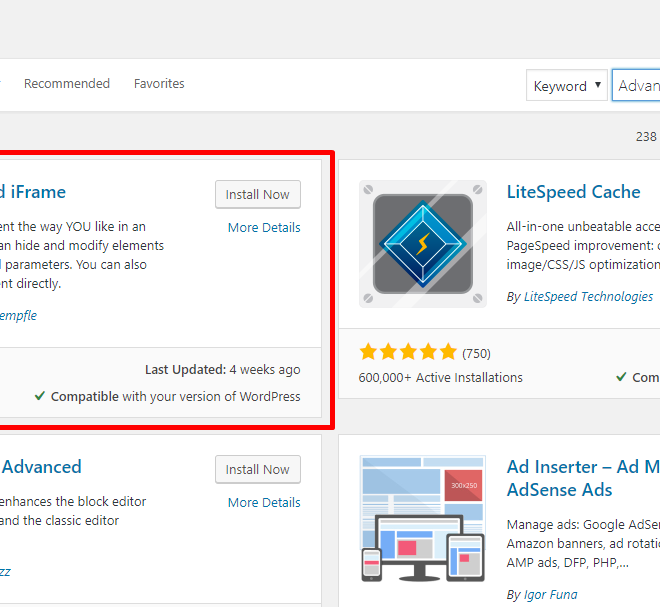Click 'Last Updated: 4 weeks ago' text
Image resolution: width=660 pixels, height=607 pixels.
click(223, 370)
